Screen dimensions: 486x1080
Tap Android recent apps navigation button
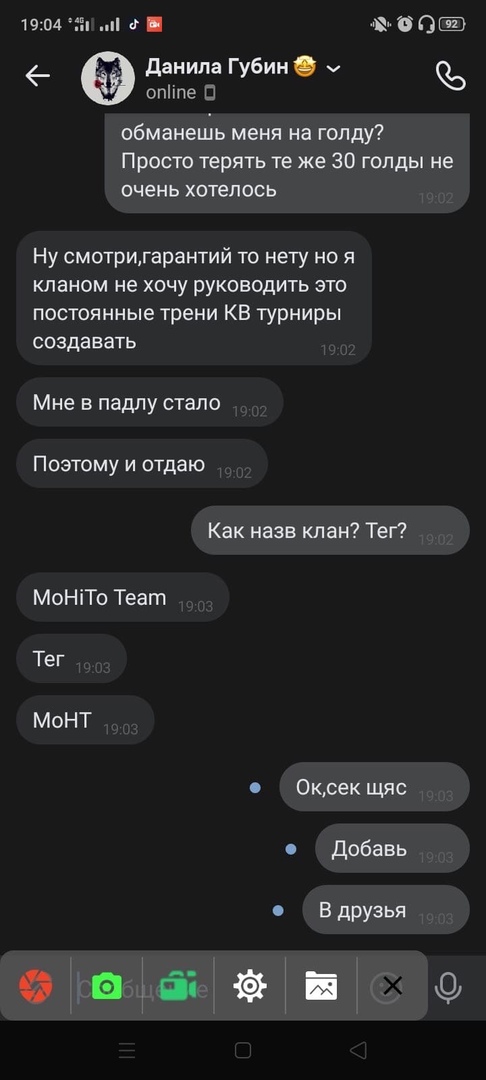pyautogui.click(x=127, y=1050)
